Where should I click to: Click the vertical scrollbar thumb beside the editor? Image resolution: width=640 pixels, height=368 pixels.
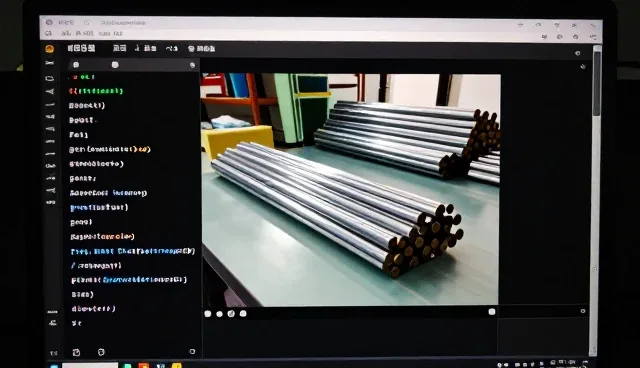click(597, 83)
